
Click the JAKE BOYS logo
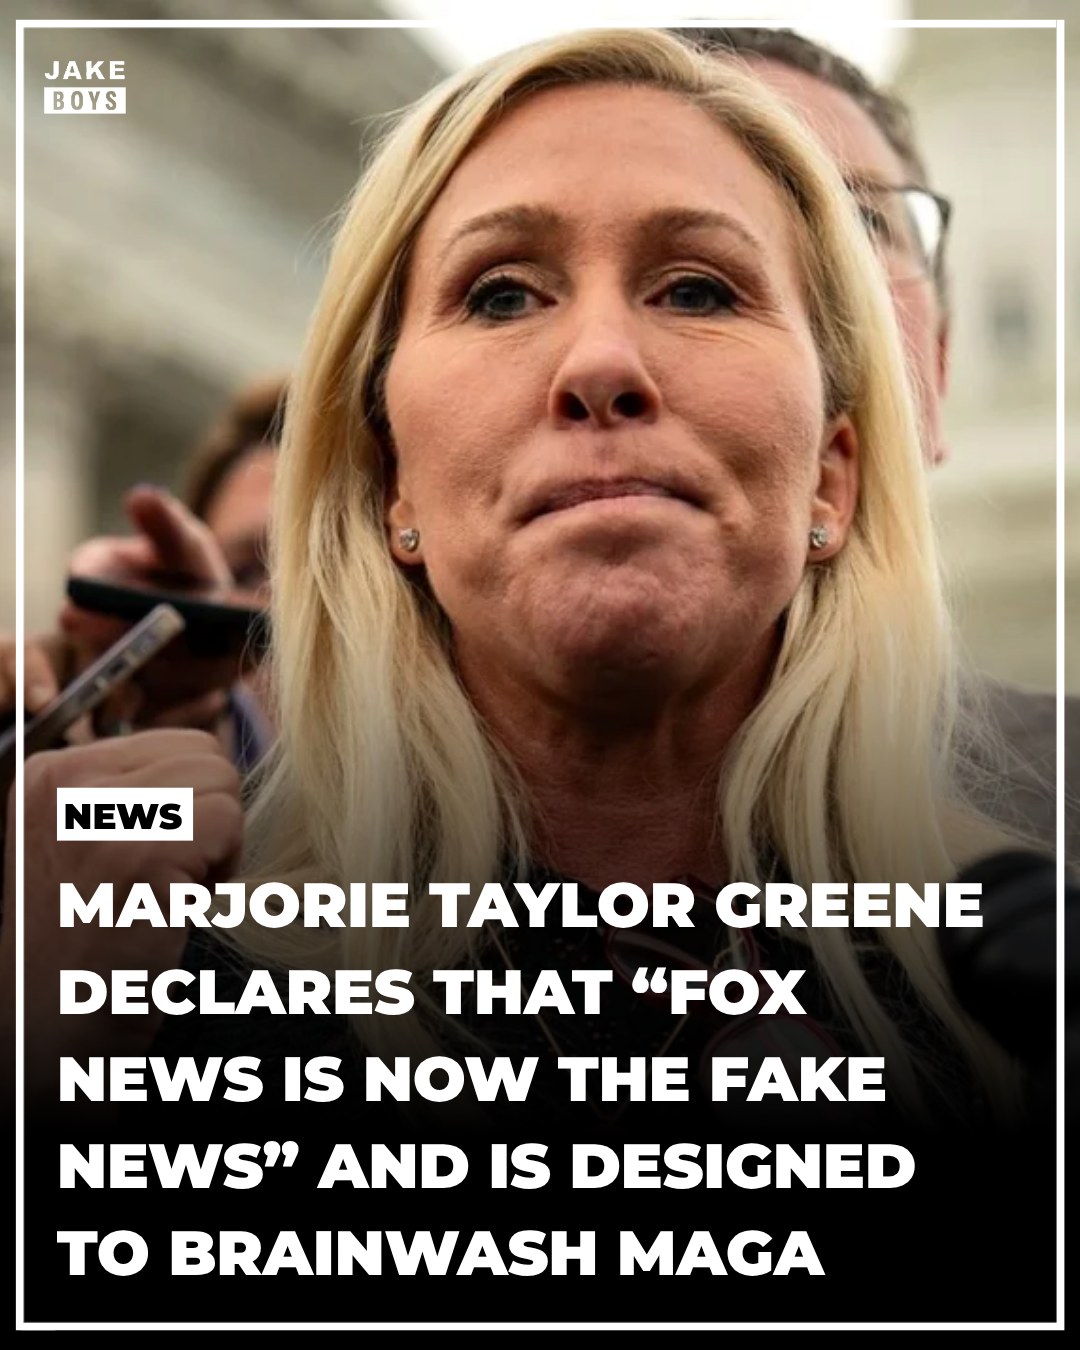tap(85, 87)
